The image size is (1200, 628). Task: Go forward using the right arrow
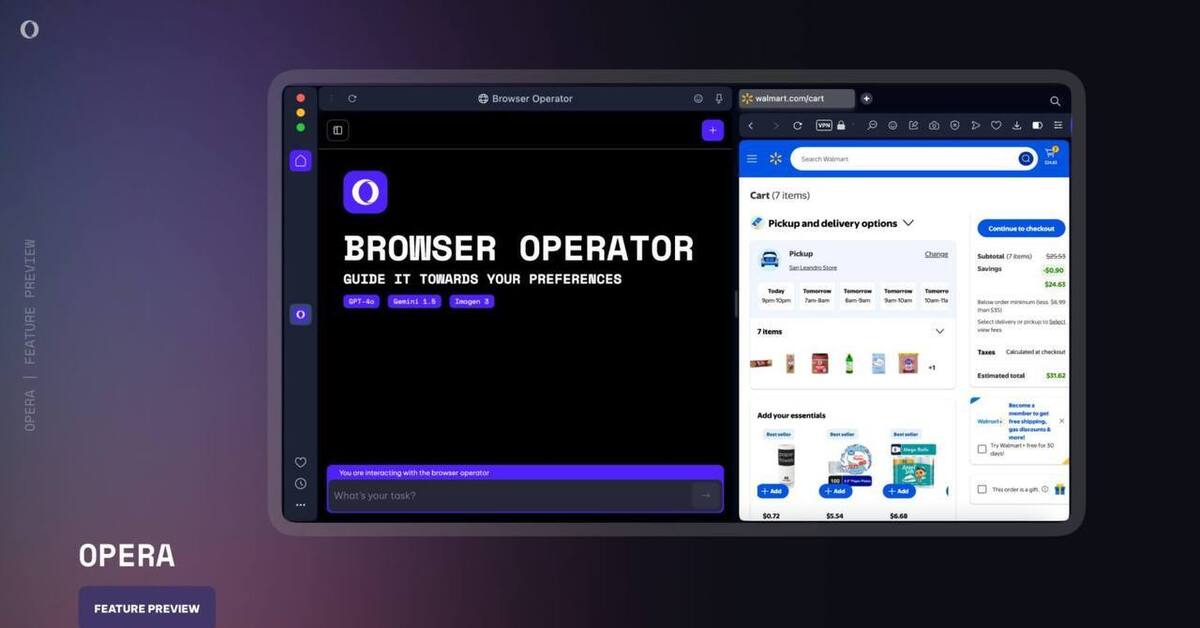pyautogui.click(x=775, y=126)
